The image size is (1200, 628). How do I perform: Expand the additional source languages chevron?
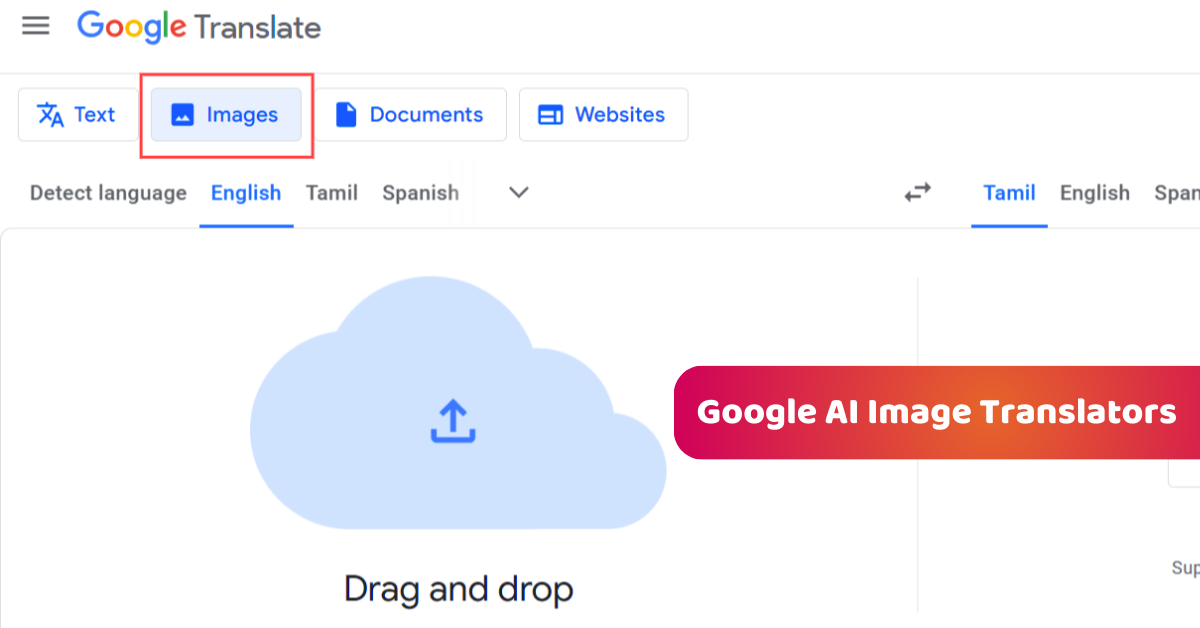(x=517, y=192)
